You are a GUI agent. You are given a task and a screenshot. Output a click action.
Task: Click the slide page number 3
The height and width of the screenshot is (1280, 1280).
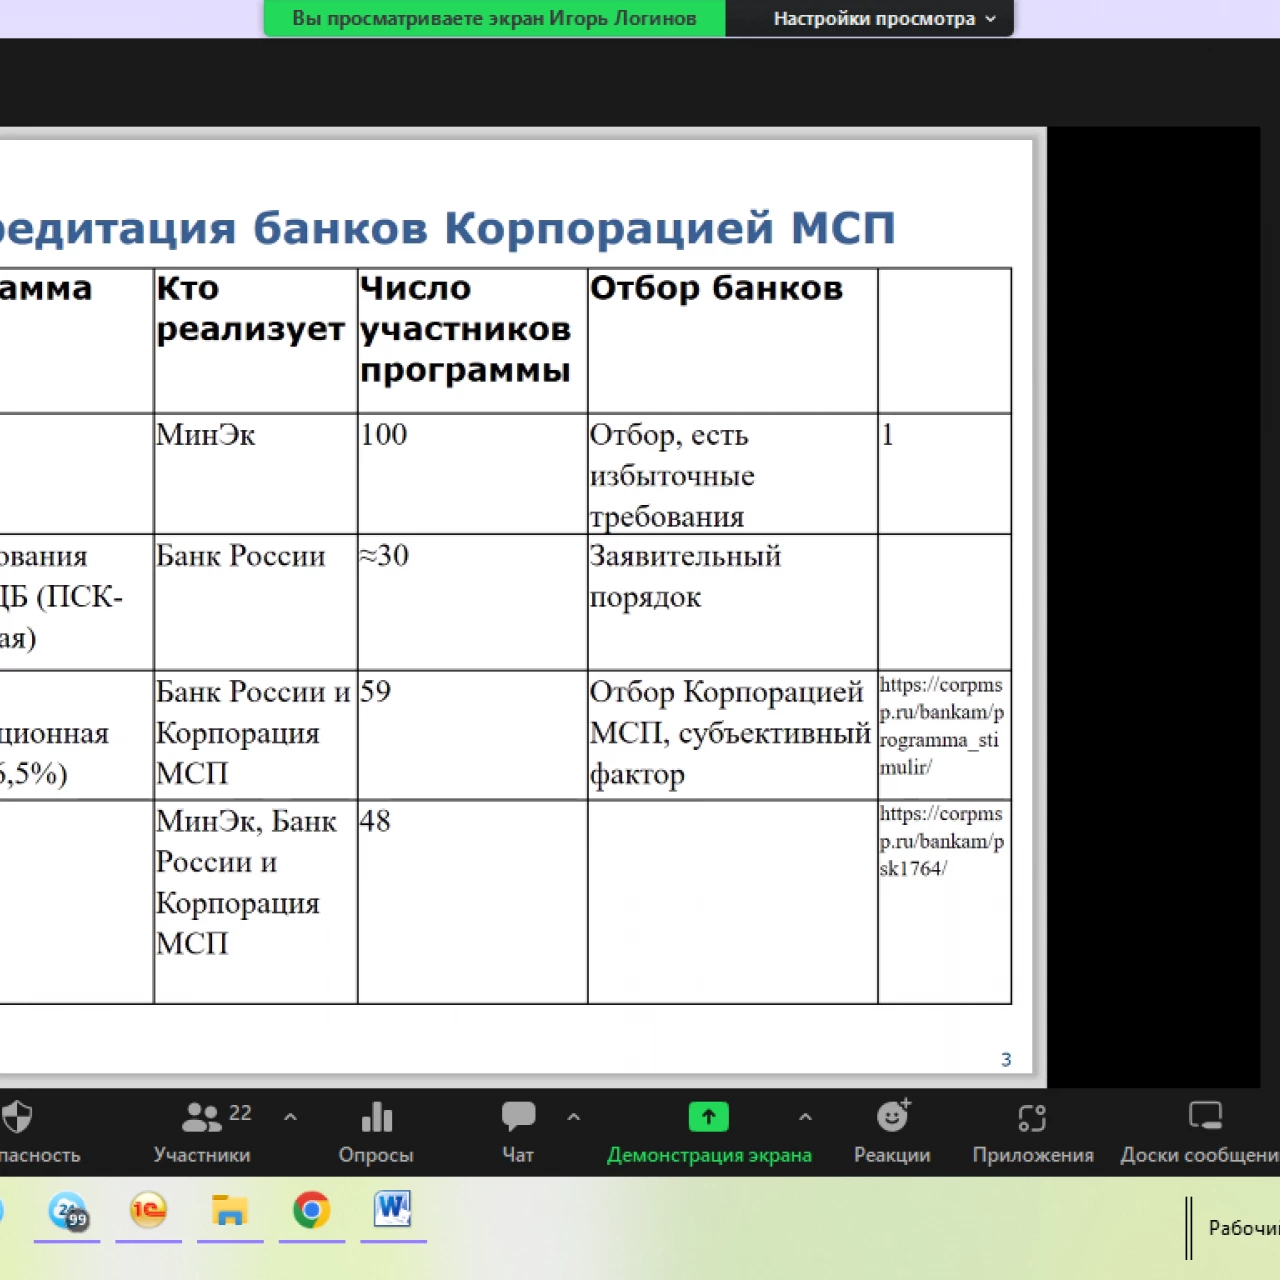pos(1006,1060)
